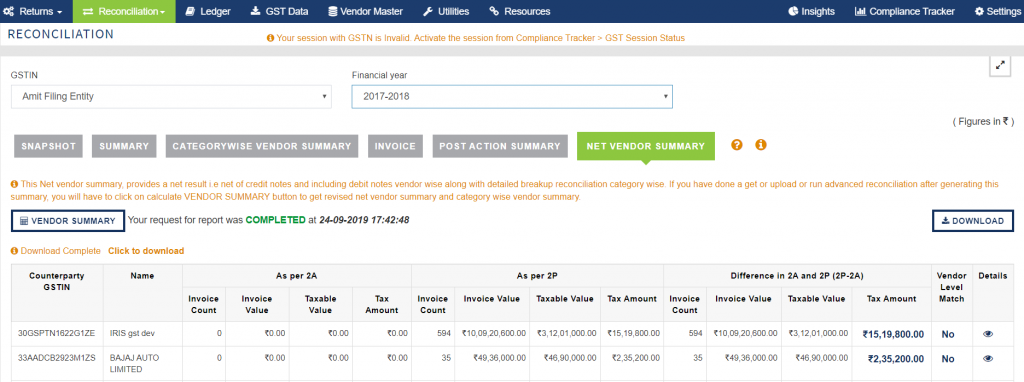Click the GSTIN cell 33AADCB2923M1ZS

coord(57,358)
